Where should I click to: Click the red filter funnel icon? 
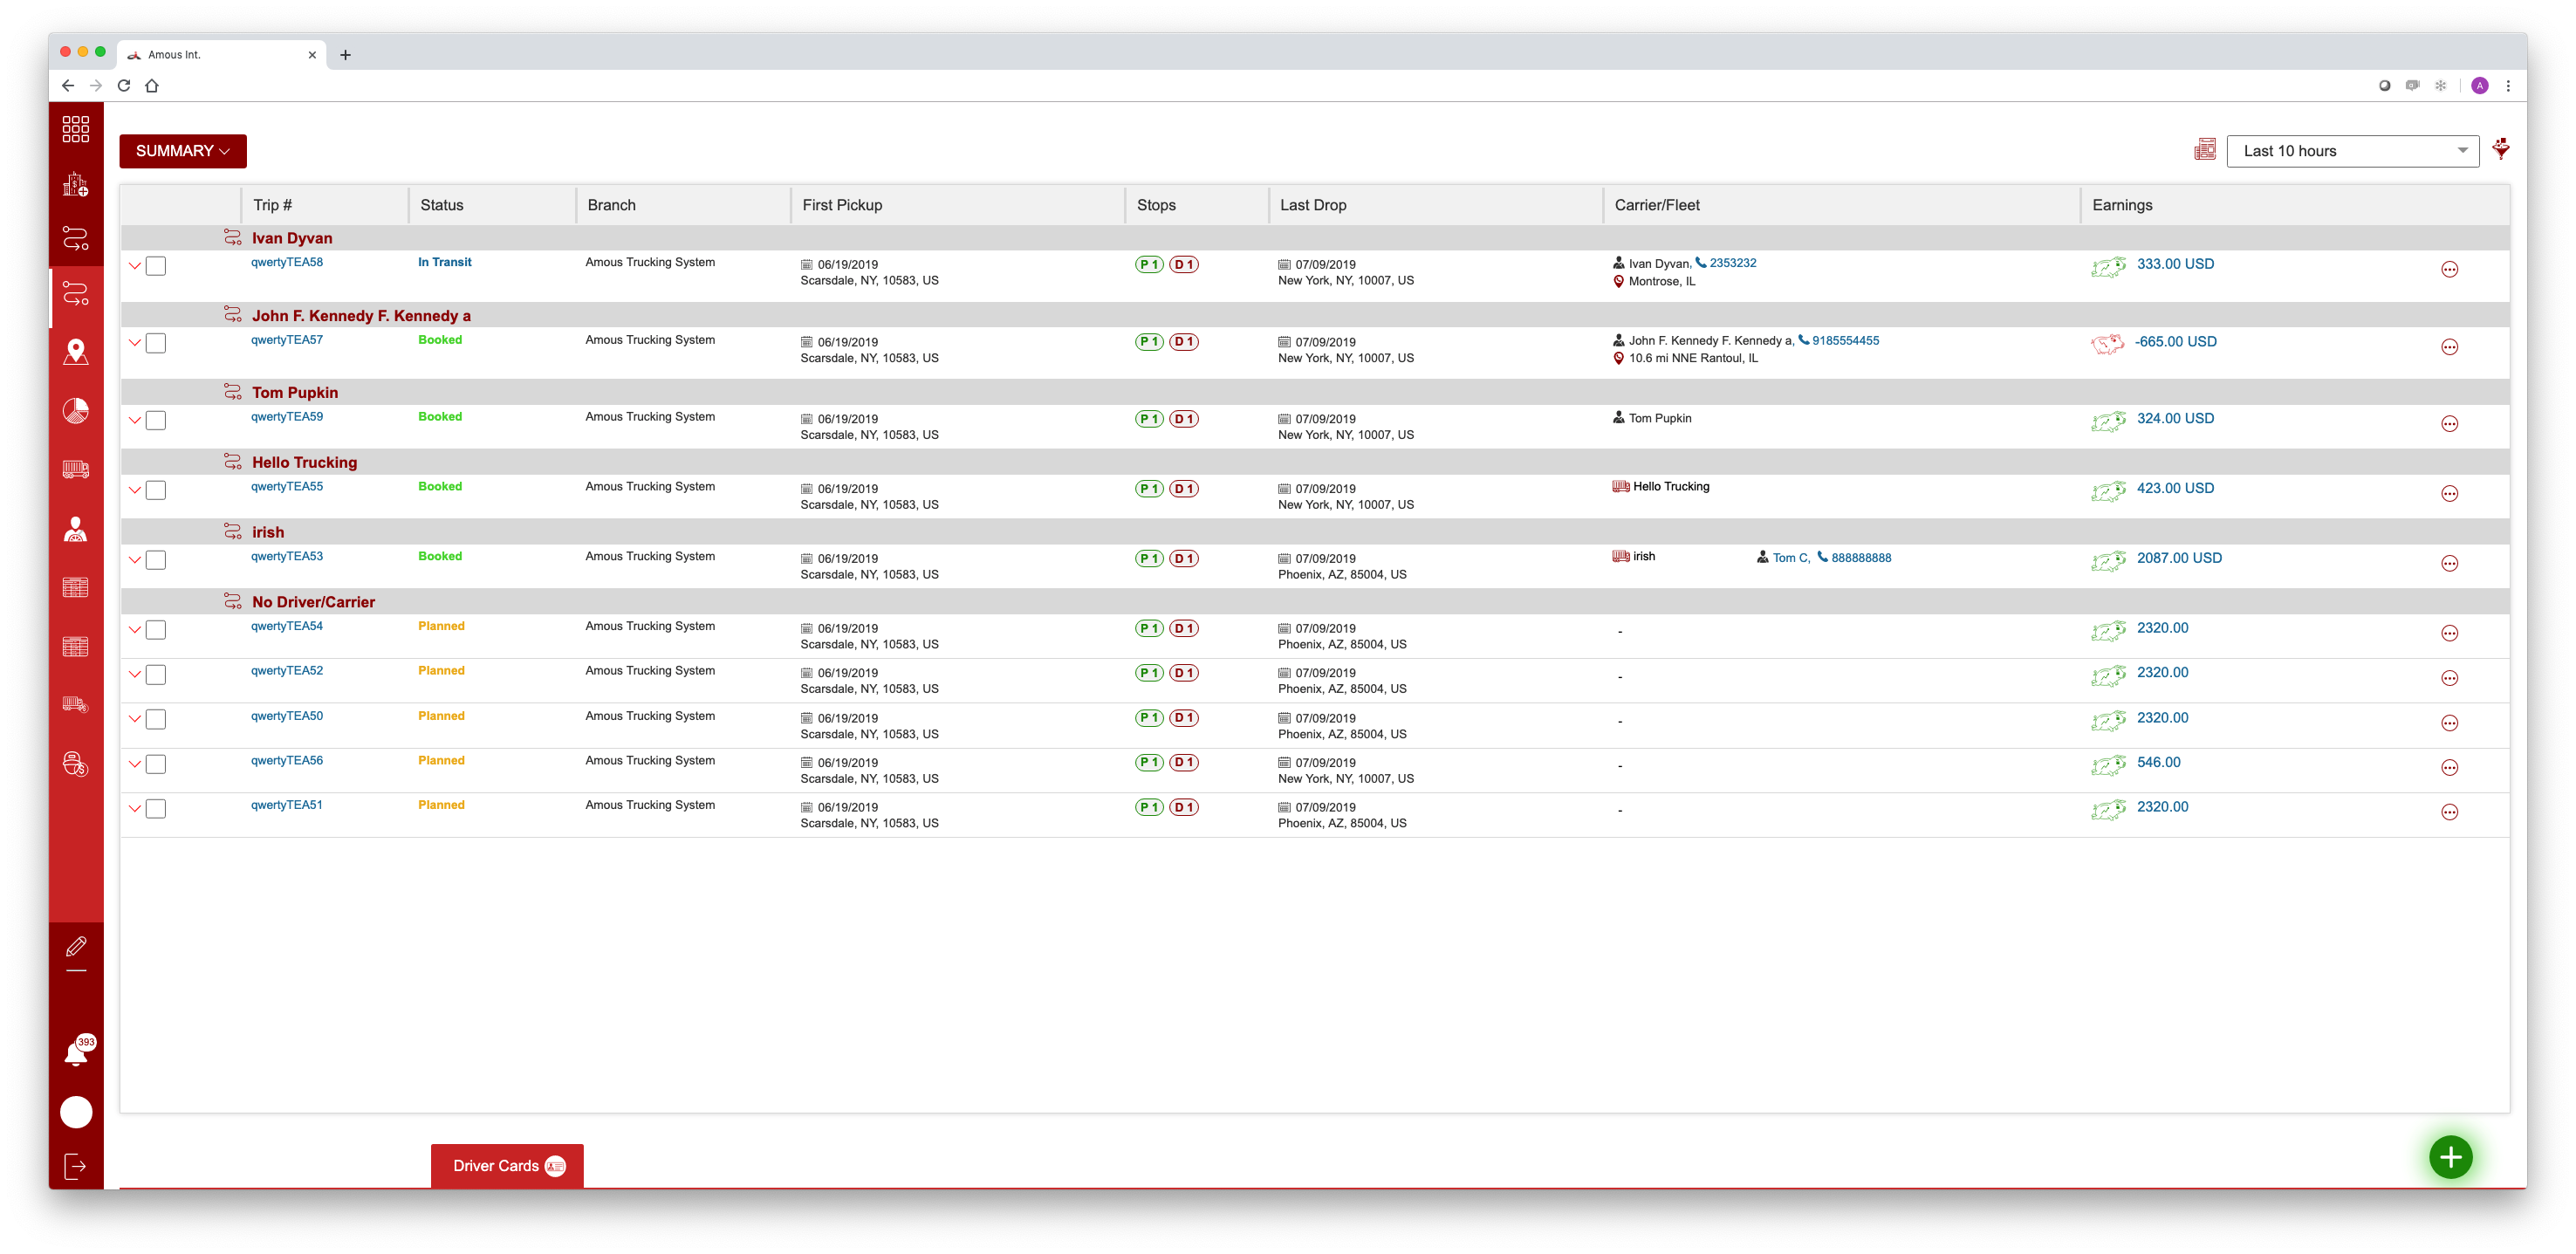(2501, 149)
